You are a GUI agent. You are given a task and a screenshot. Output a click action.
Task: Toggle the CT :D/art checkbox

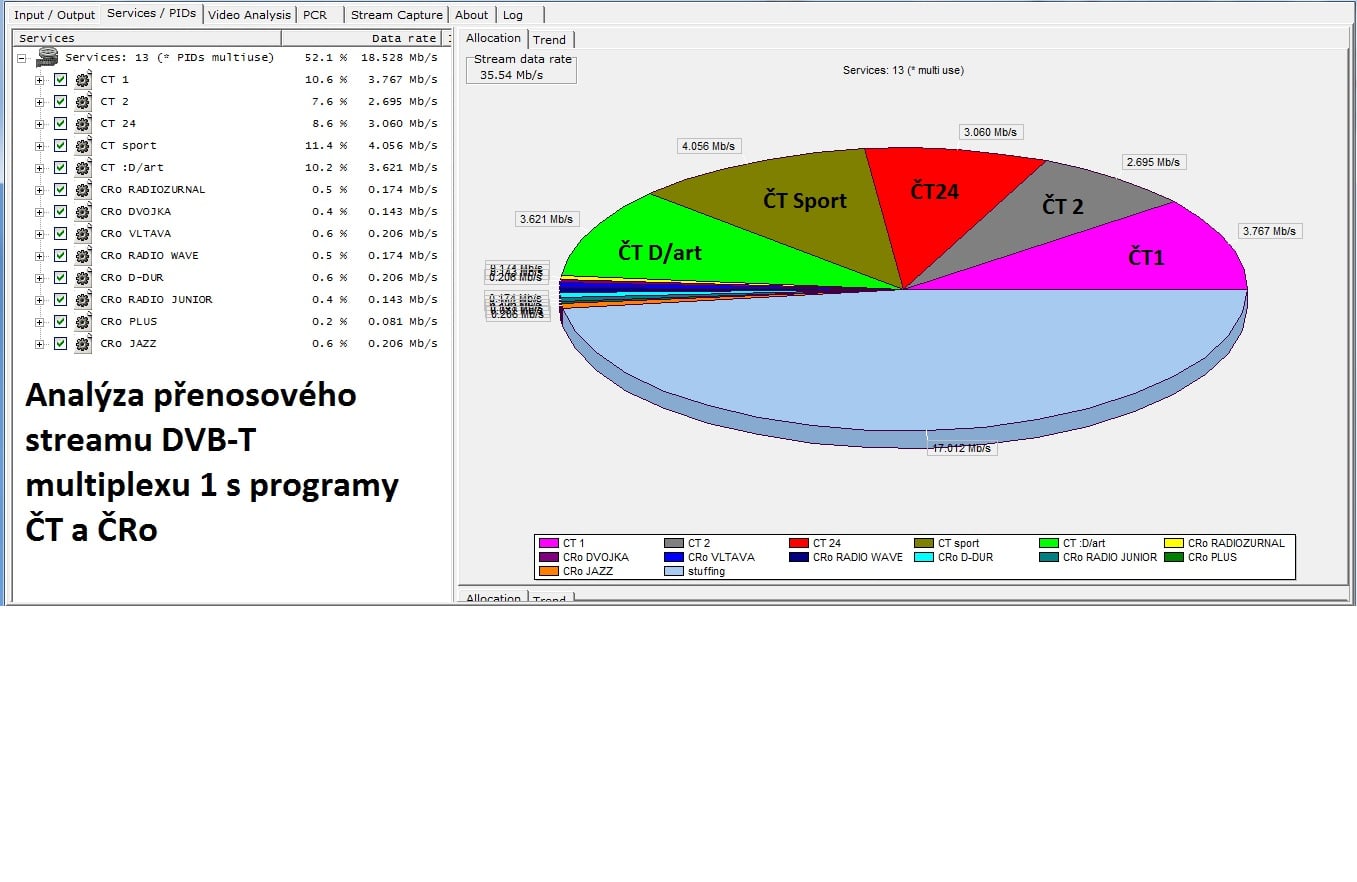tap(60, 168)
